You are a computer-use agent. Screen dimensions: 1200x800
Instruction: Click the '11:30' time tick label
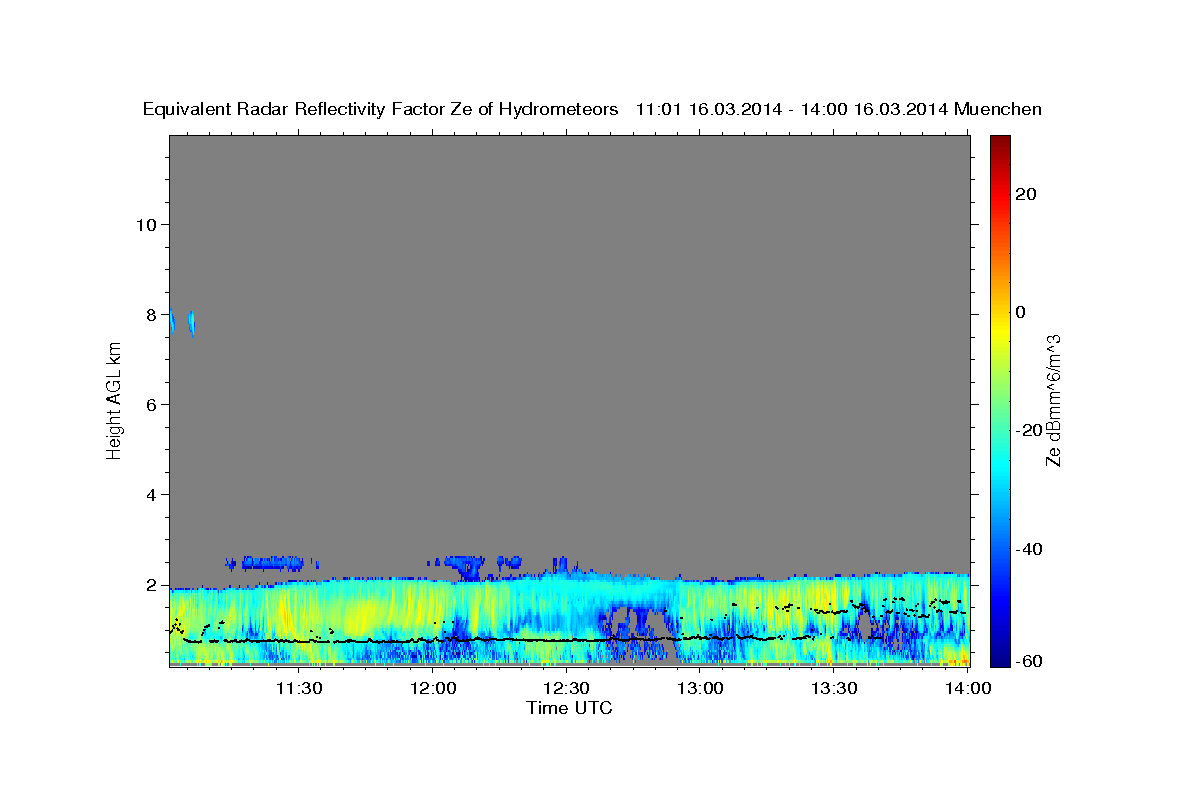click(x=299, y=688)
